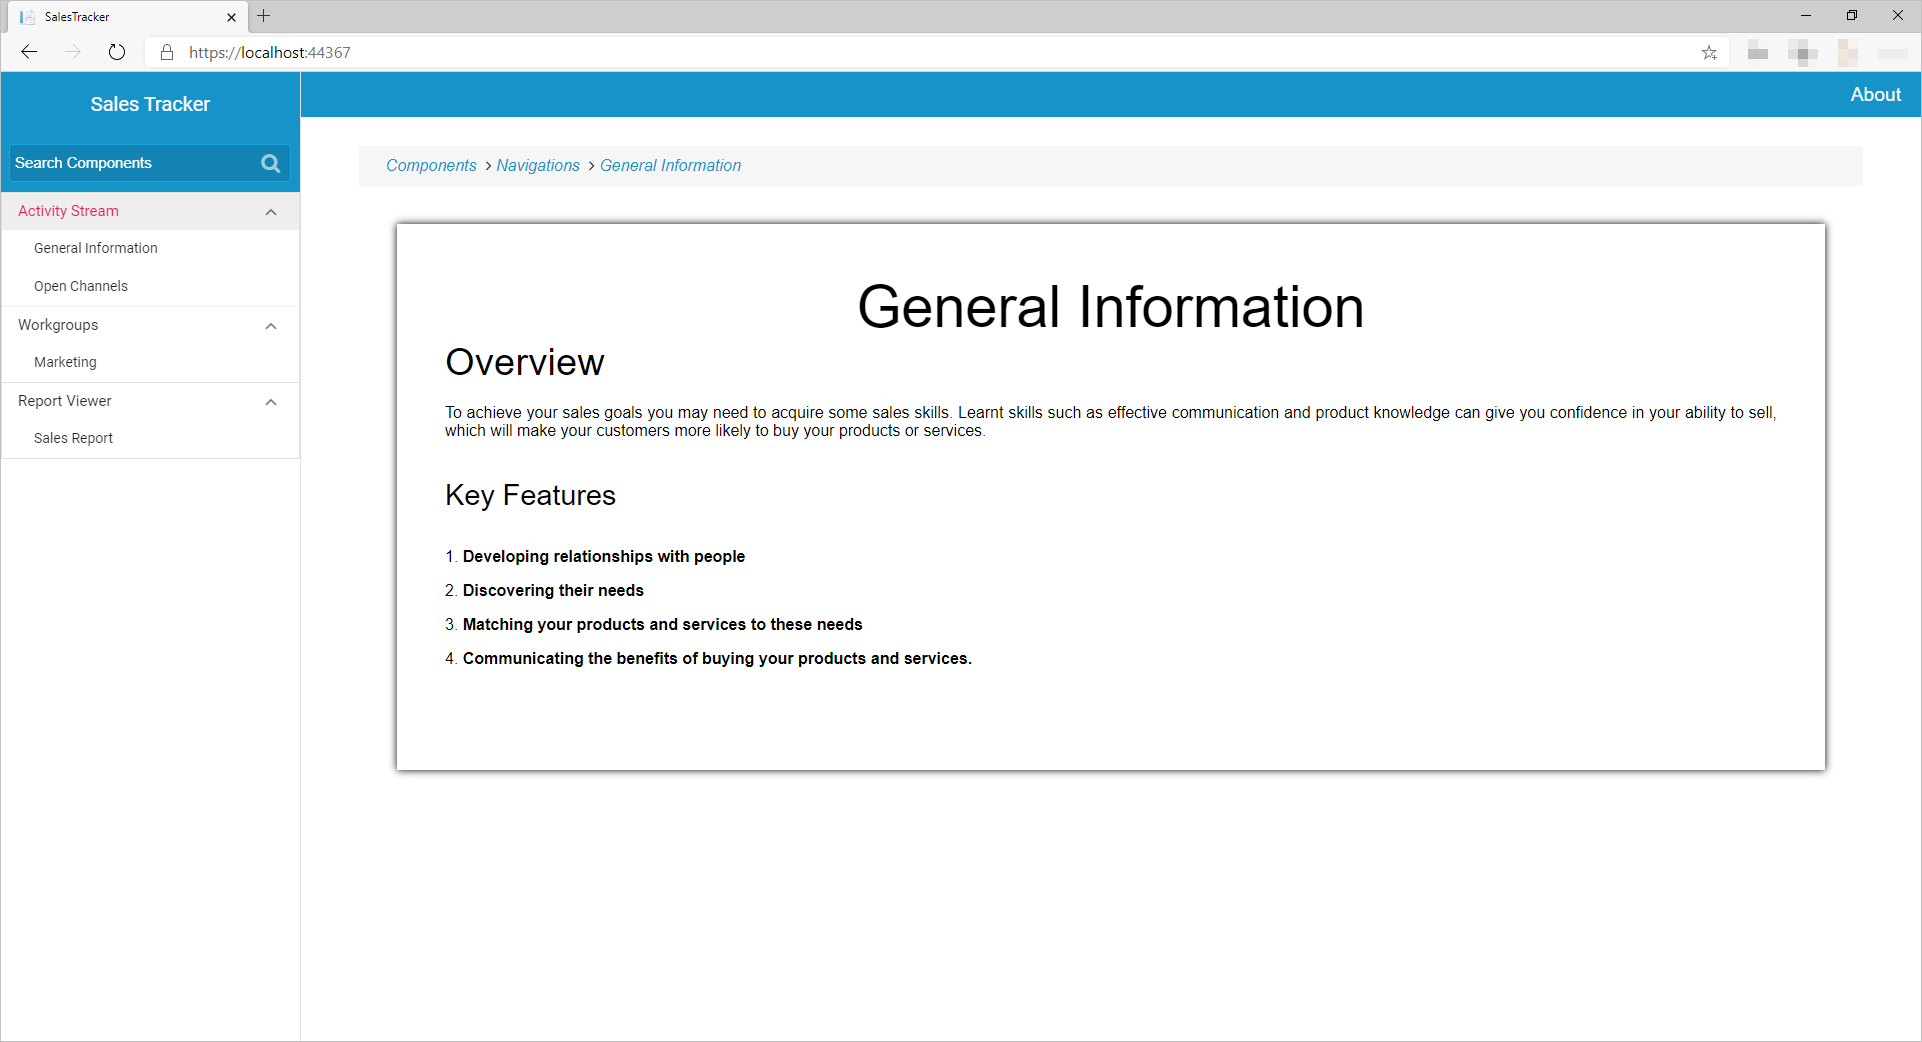Screen dimensions: 1922x1042
Task: Go to Navigations breadcrumb
Action: [x=538, y=166]
